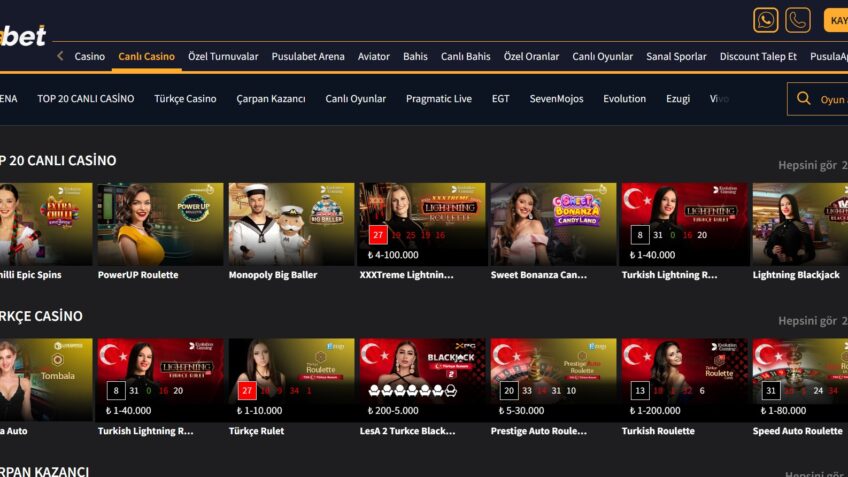Open the Casino menu item
Screen dimensions: 848x477
(x=90, y=56)
